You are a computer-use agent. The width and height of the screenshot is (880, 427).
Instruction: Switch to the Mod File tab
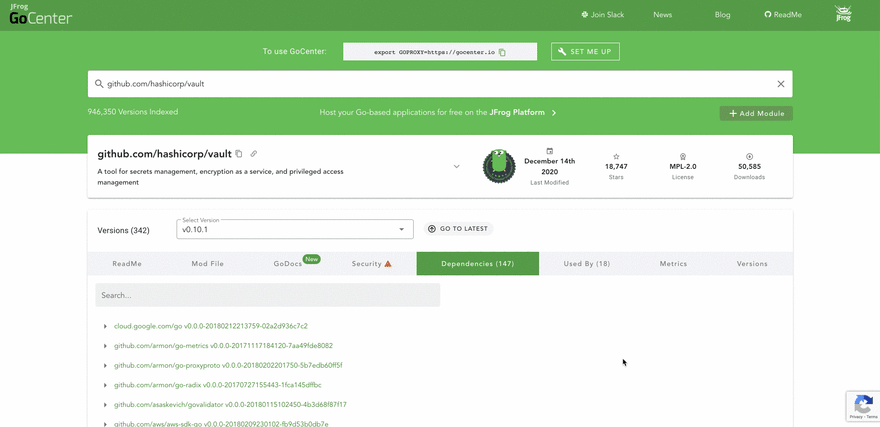point(208,264)
